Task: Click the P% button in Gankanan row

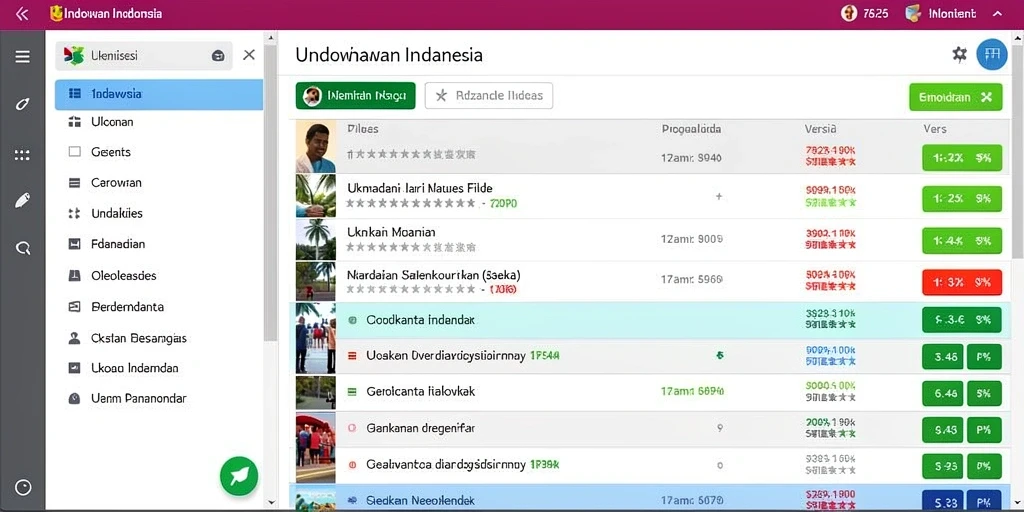Action: point(984,430)
